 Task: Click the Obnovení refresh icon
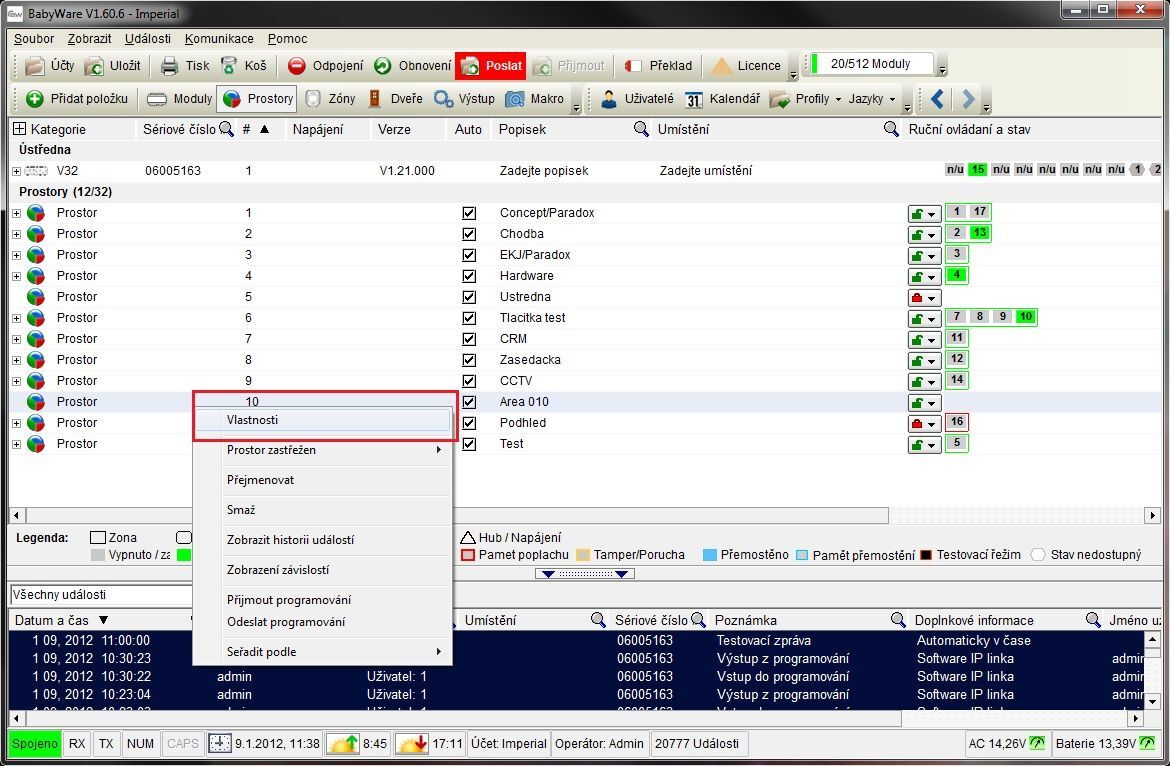(383, 66)
